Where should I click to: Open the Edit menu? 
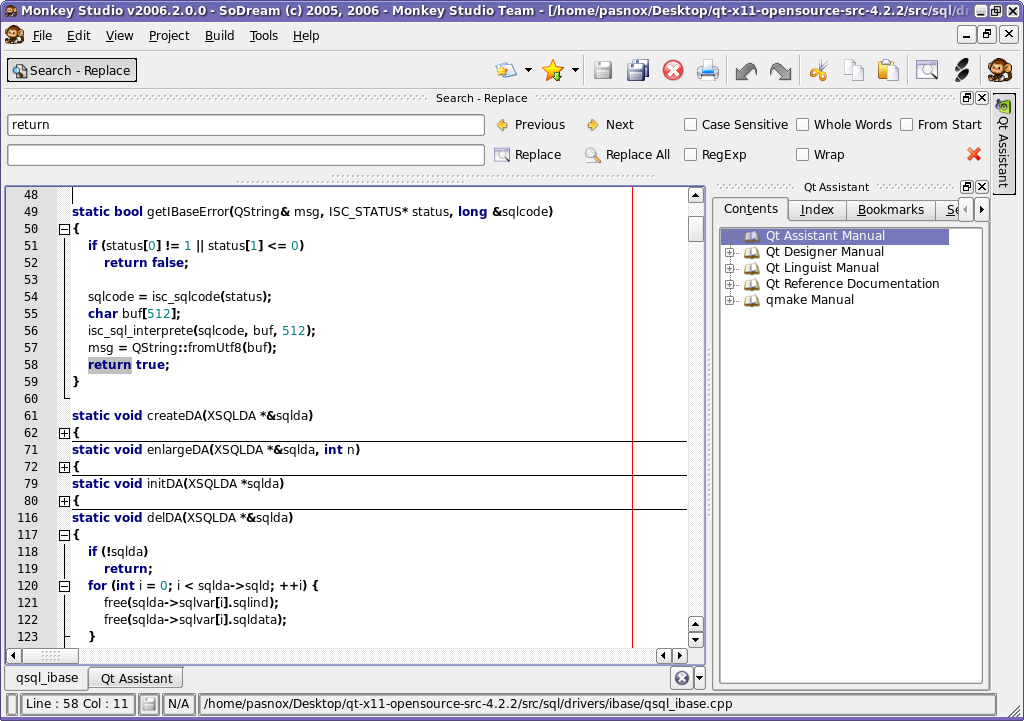(78, 35)
